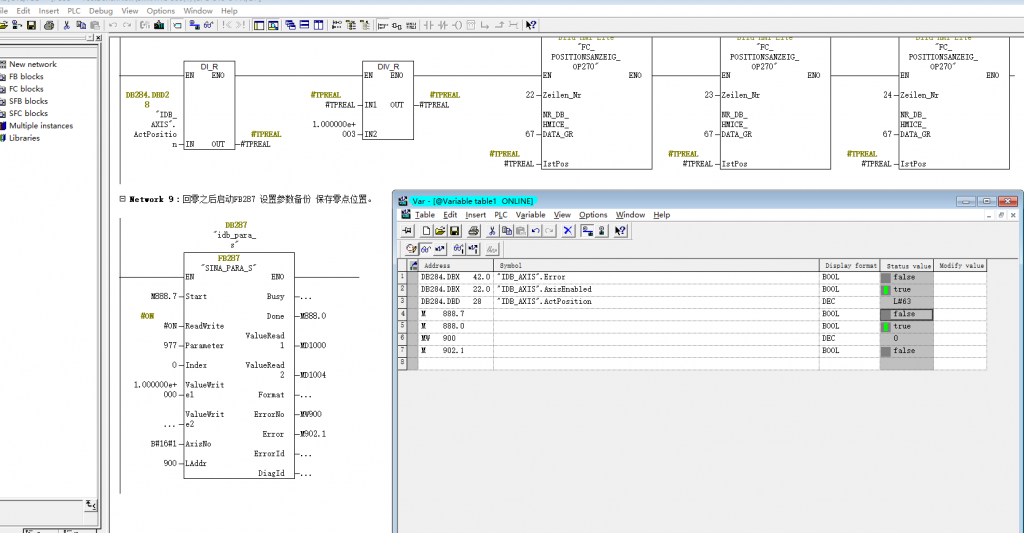Open Debug menu in main editor
Image resolution: width=1024 pixels, height=533 pixels.
point(101,10)
